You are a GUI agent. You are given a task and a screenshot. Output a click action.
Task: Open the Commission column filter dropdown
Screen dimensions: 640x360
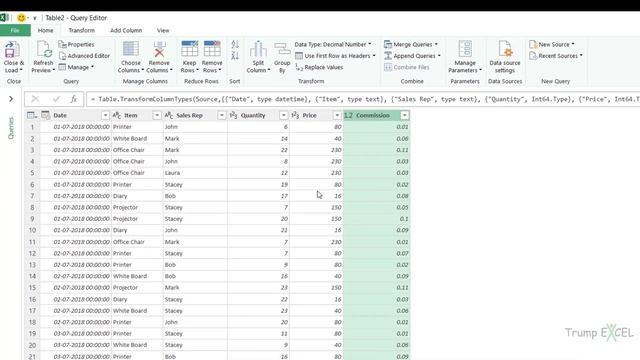pos(404,116)
